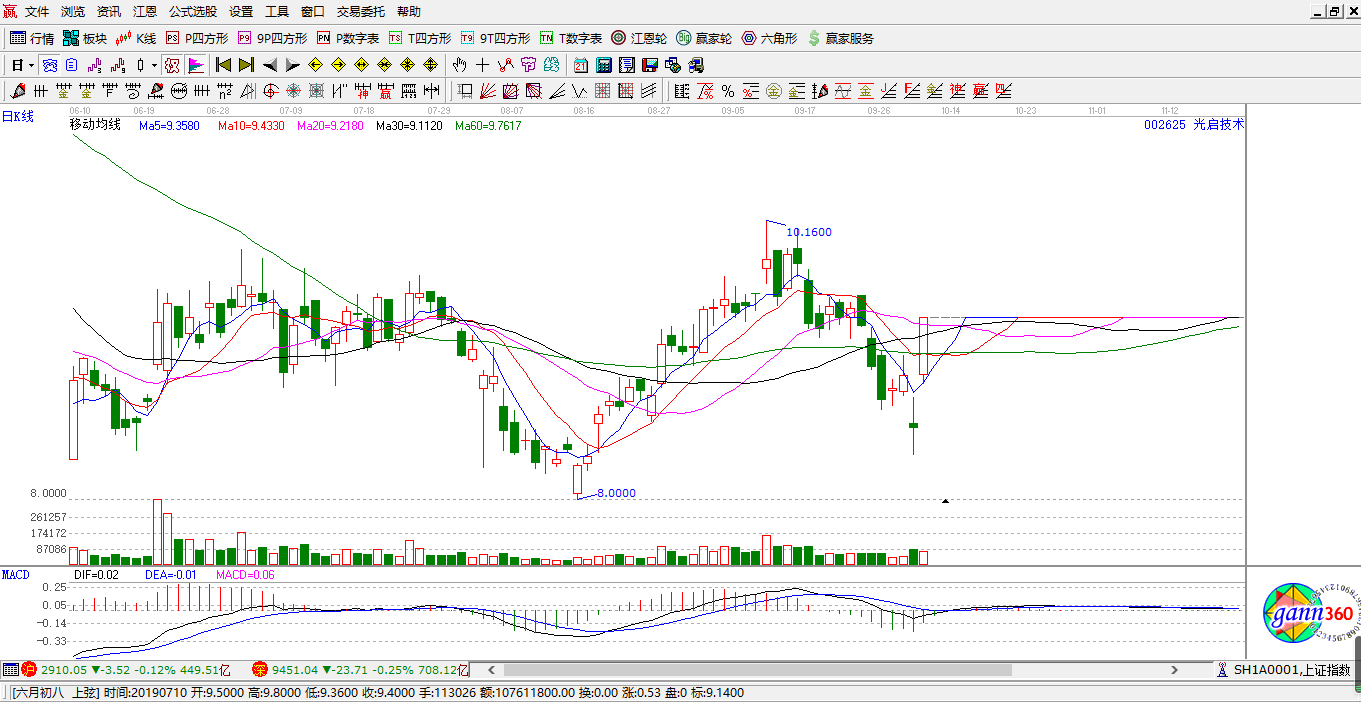Open the 资讯 menu
Viewport: 1361px width, 703px height.
pos(109,12)
